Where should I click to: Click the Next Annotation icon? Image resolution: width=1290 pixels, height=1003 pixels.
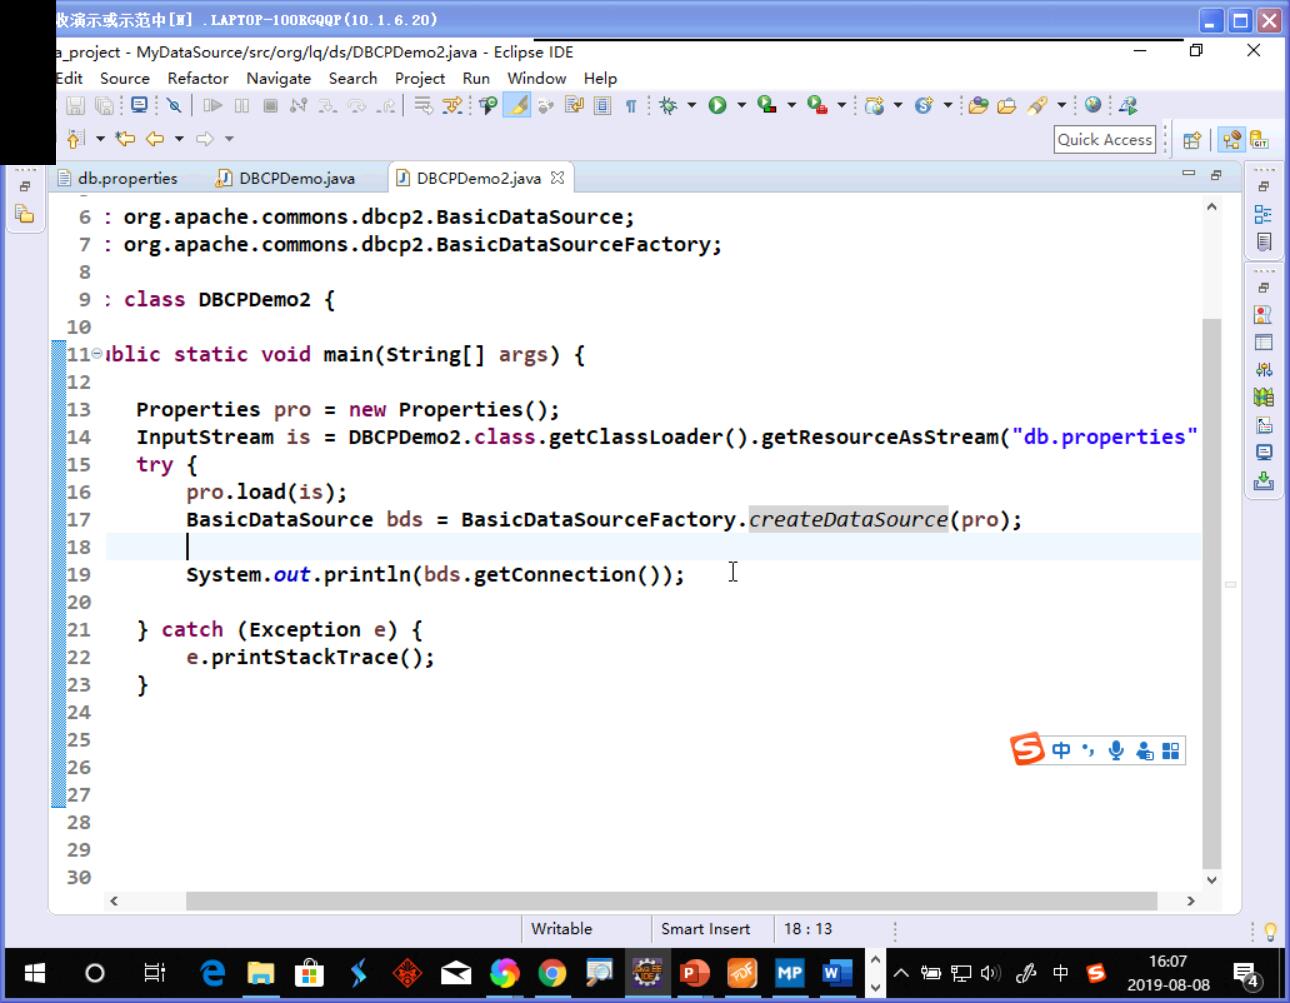(76, 139)
